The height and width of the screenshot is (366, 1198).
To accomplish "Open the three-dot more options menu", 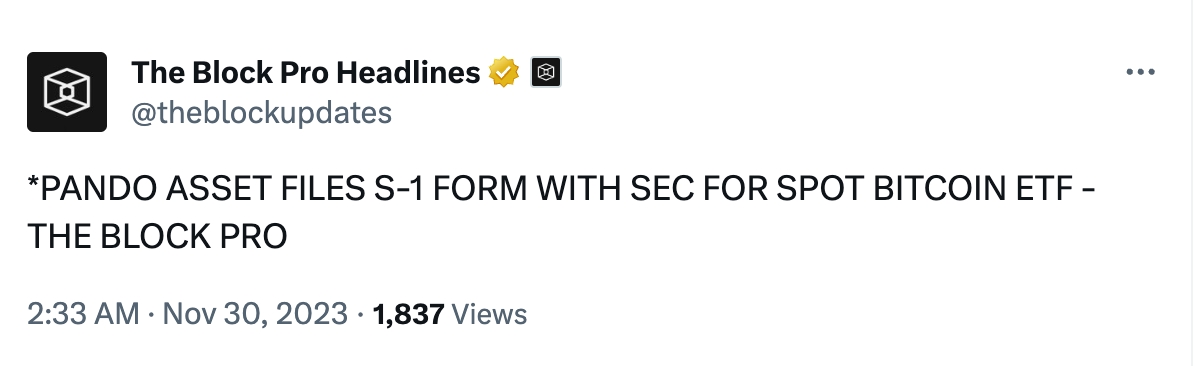I will point(1140,73).
